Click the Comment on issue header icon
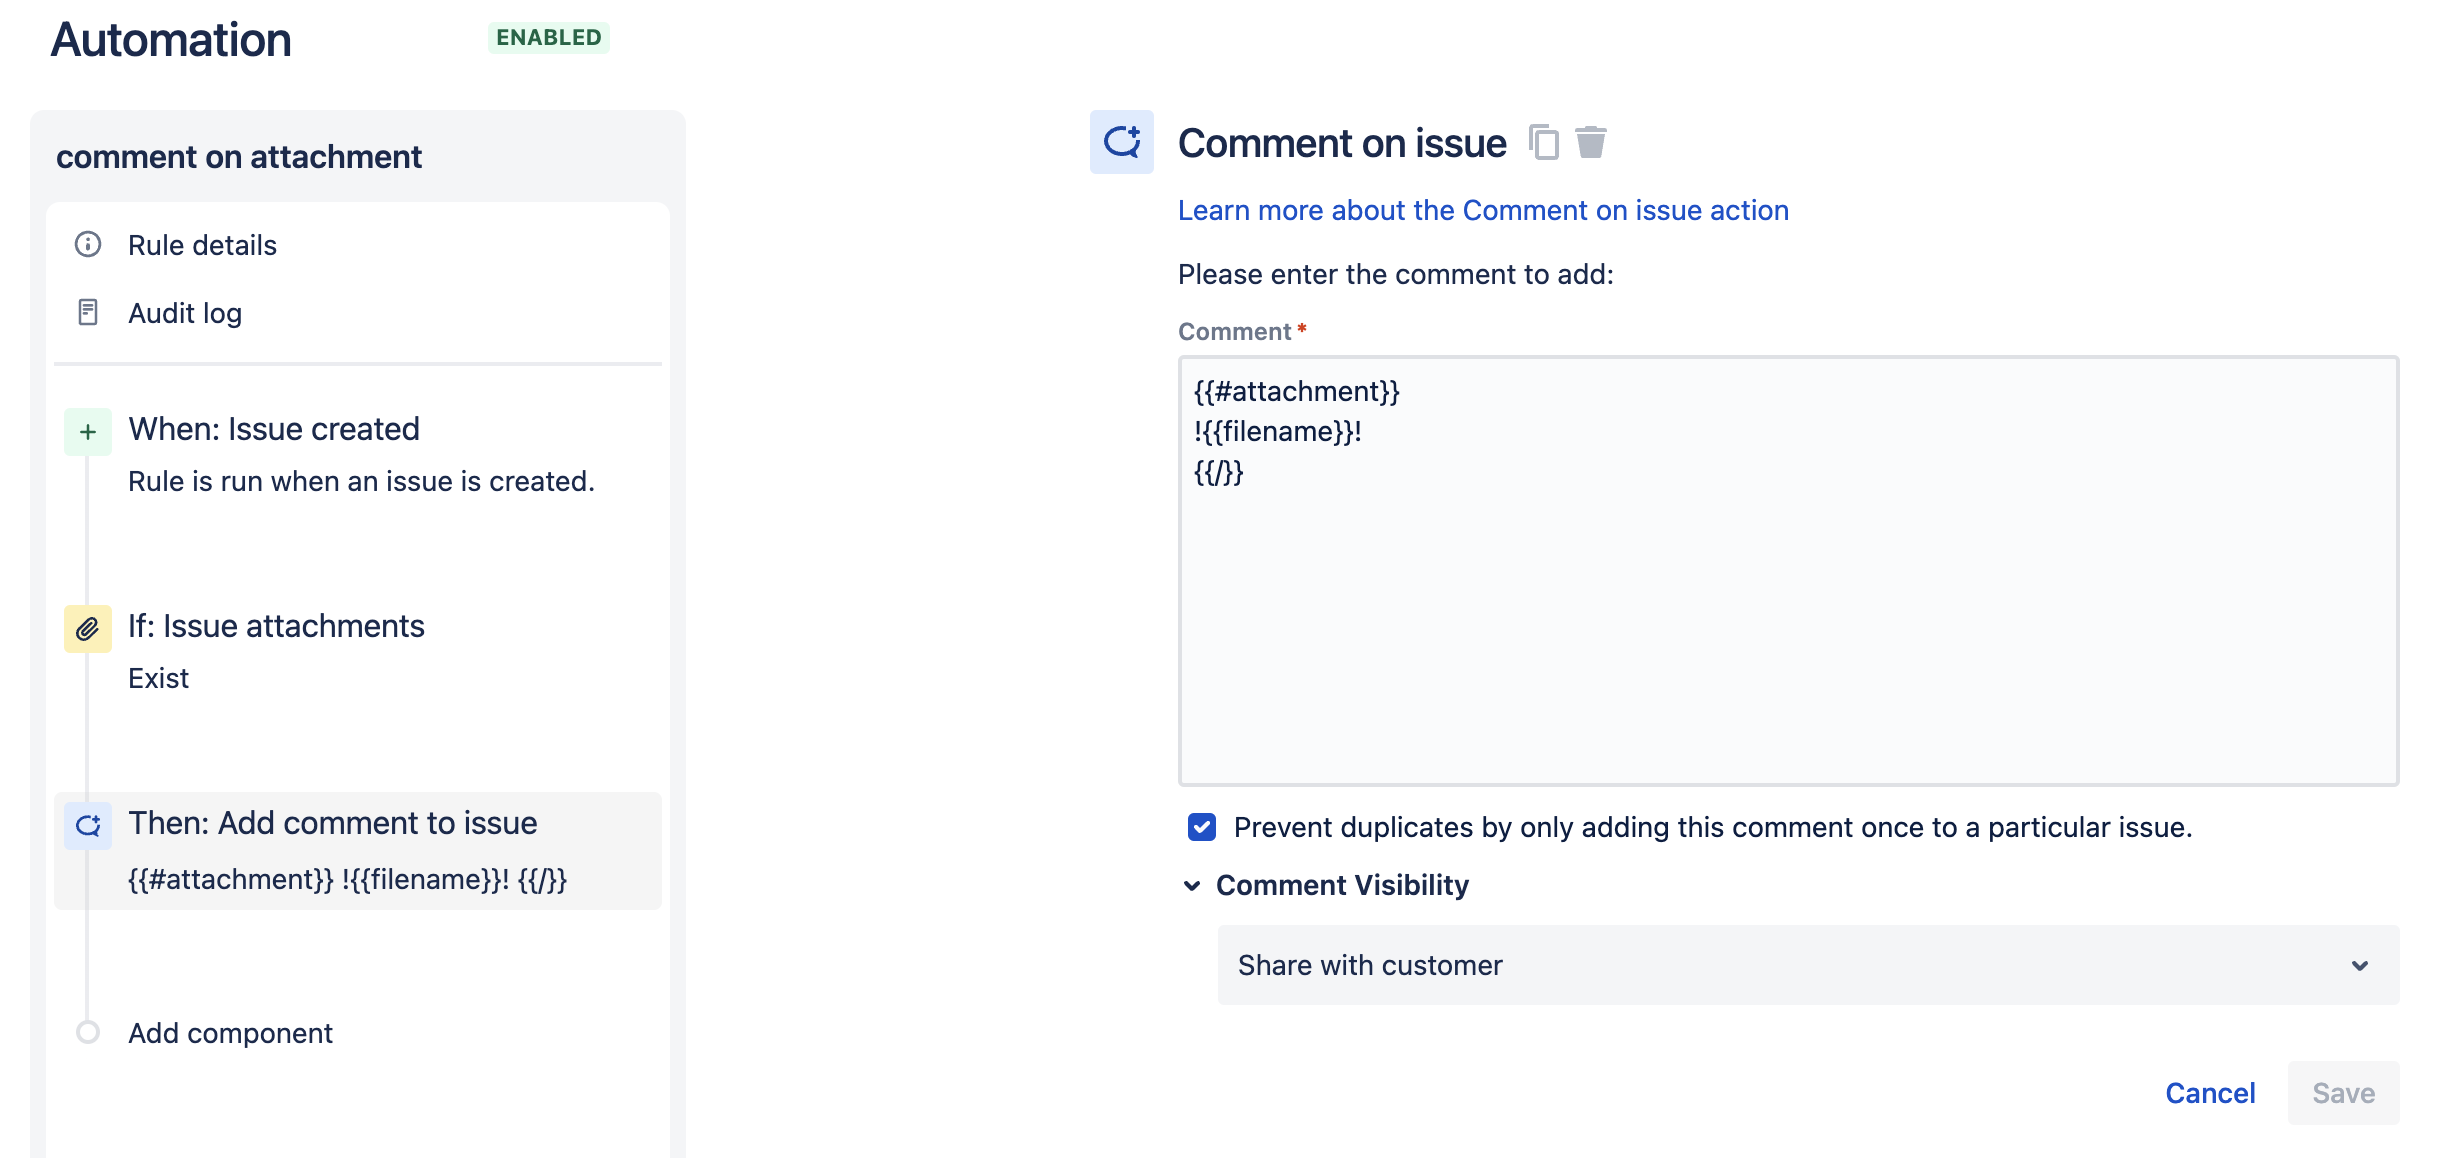The height and width of the screenshot is (1158, 2454). pos(1121,142)
